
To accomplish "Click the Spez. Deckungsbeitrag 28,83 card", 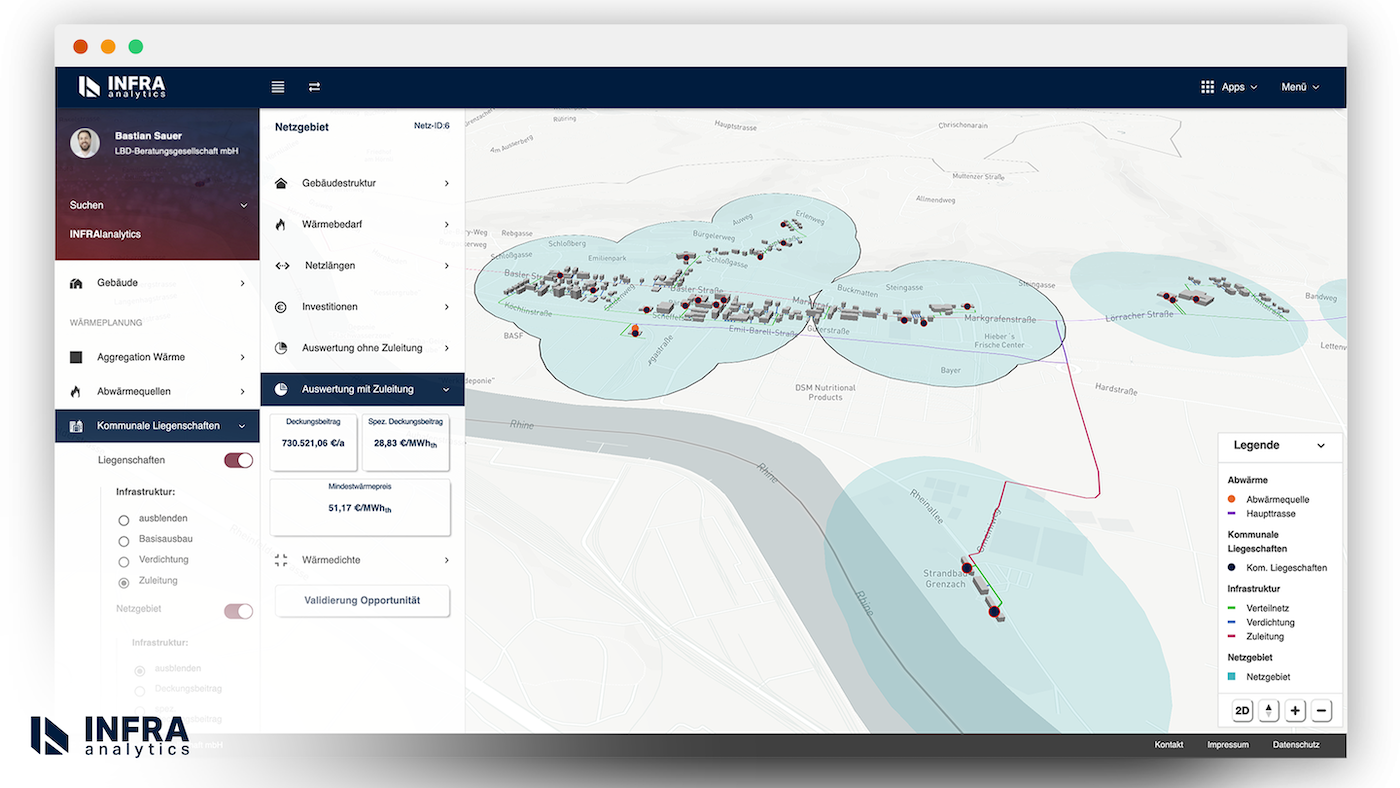I will pyautogui.click(x=406, y=442).
